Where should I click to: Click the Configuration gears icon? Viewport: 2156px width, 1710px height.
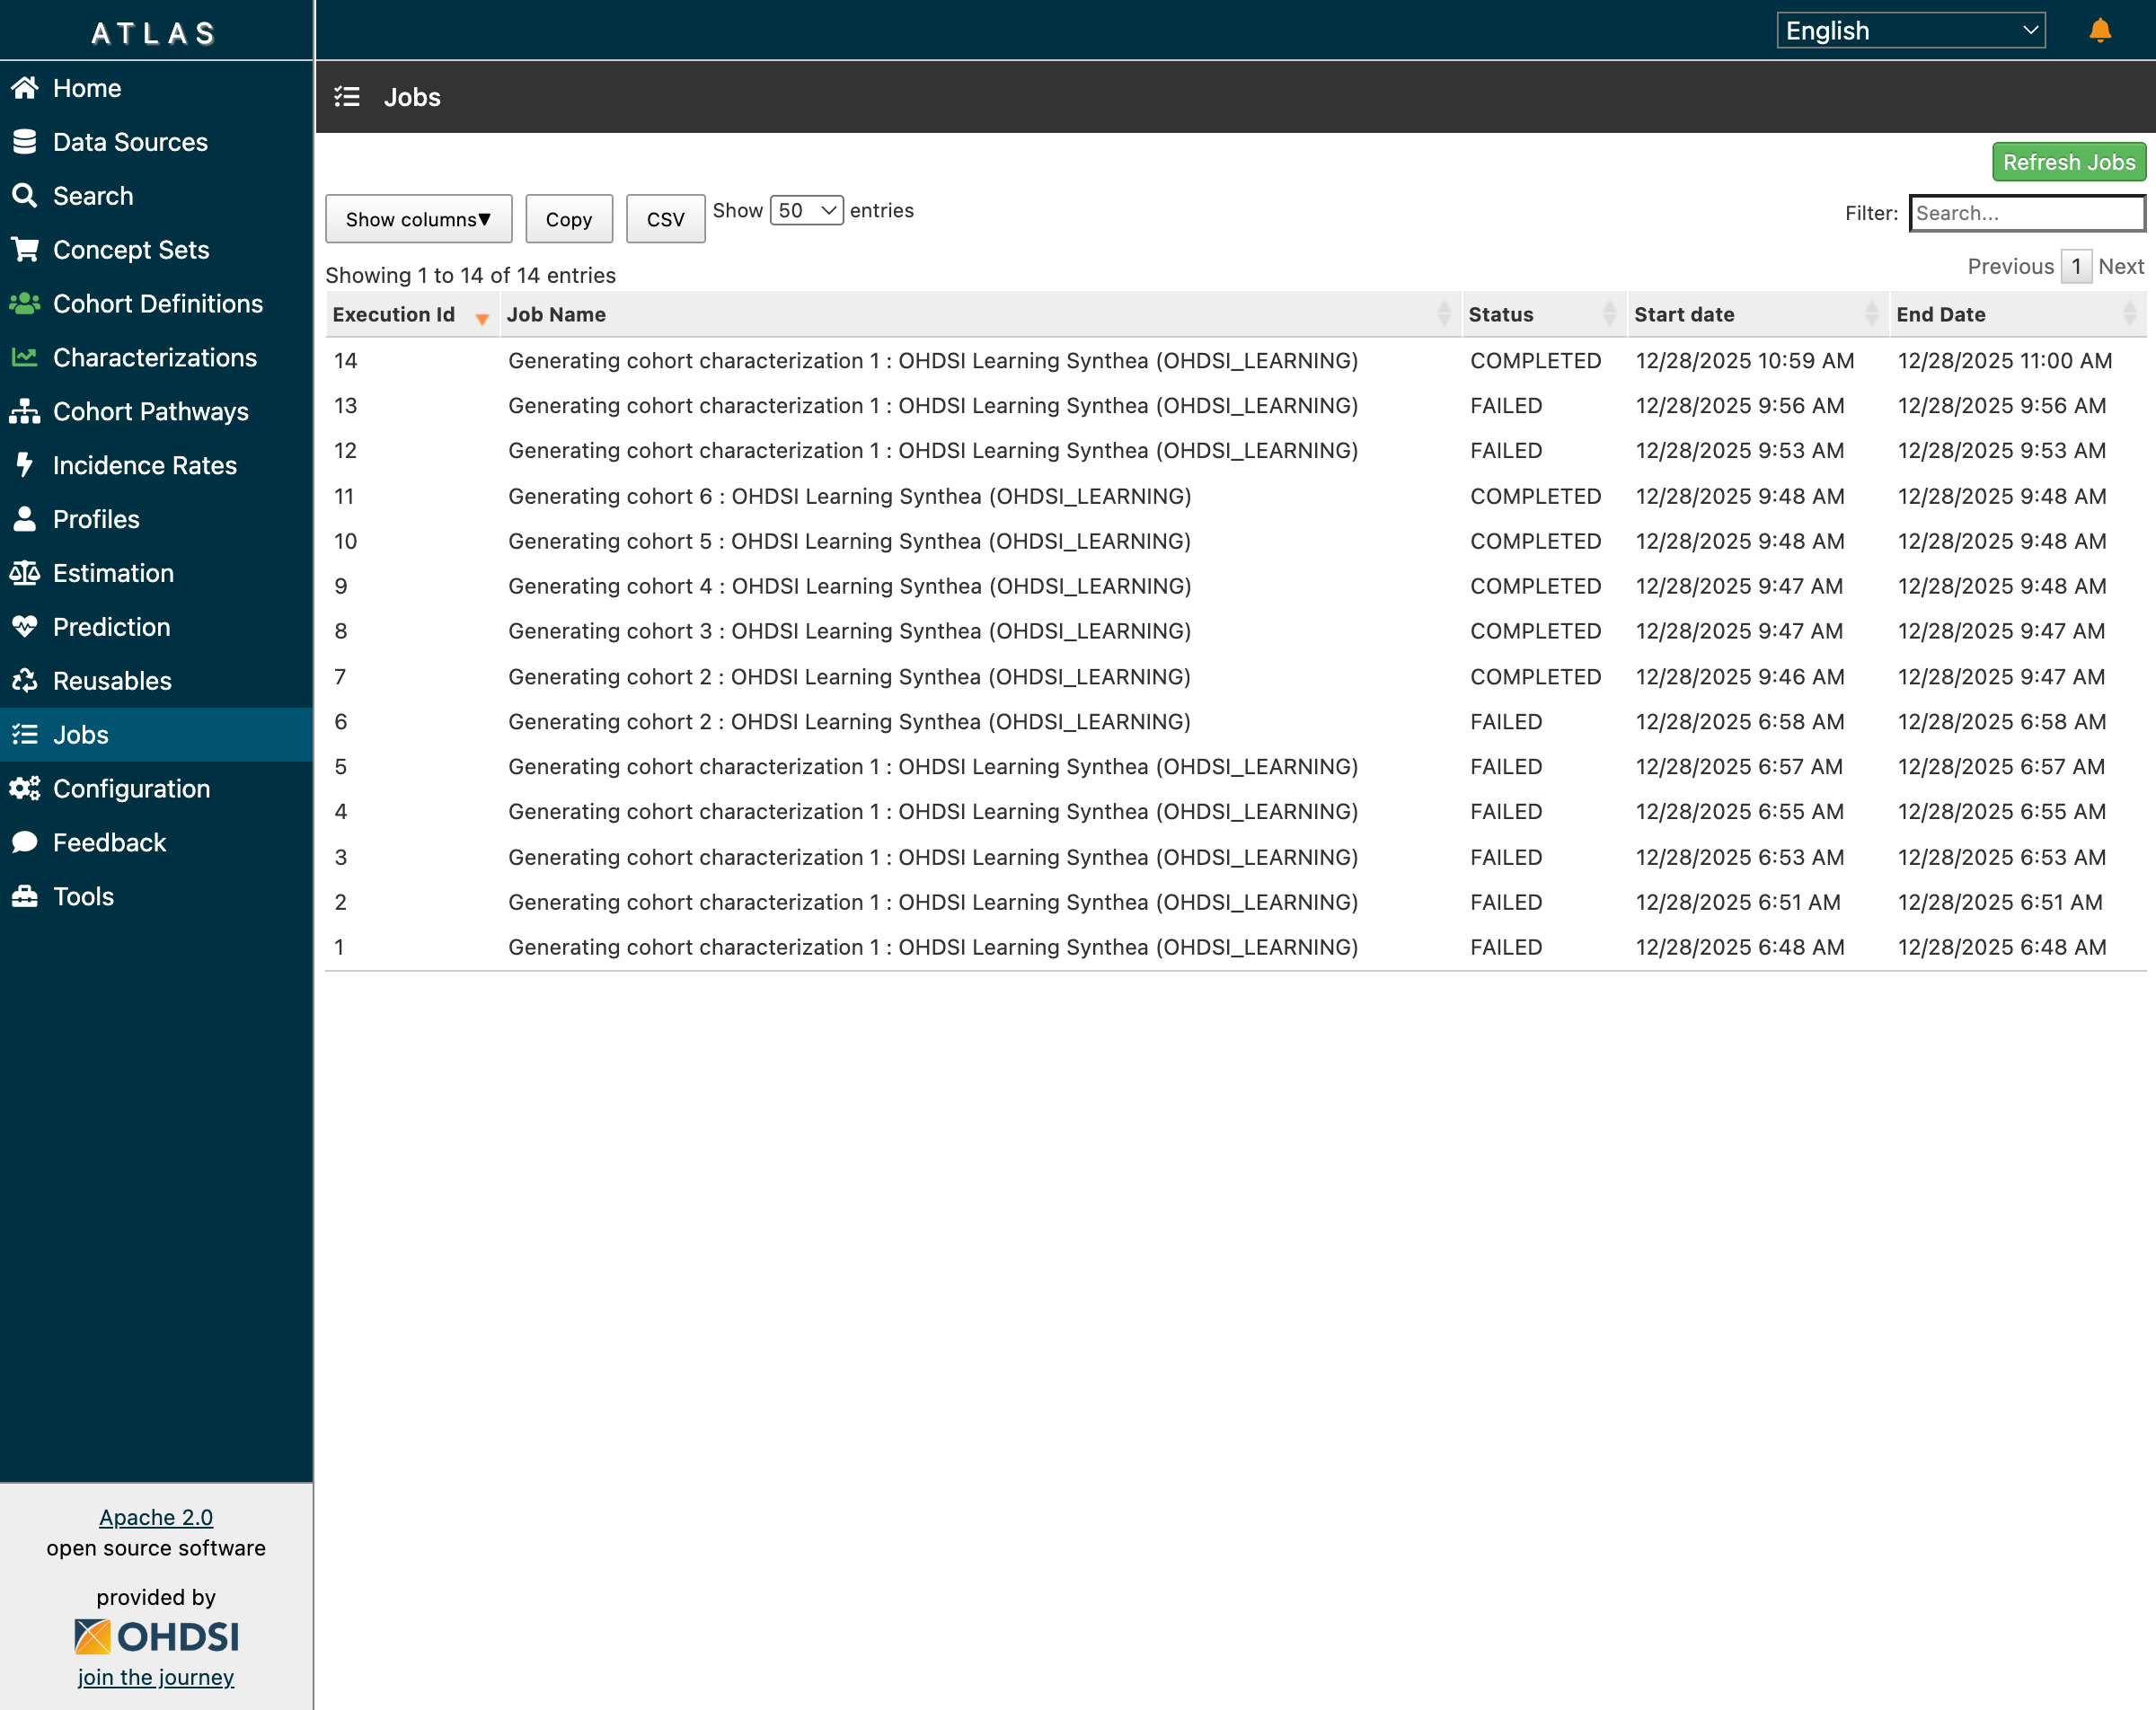(x=25, y=788)
